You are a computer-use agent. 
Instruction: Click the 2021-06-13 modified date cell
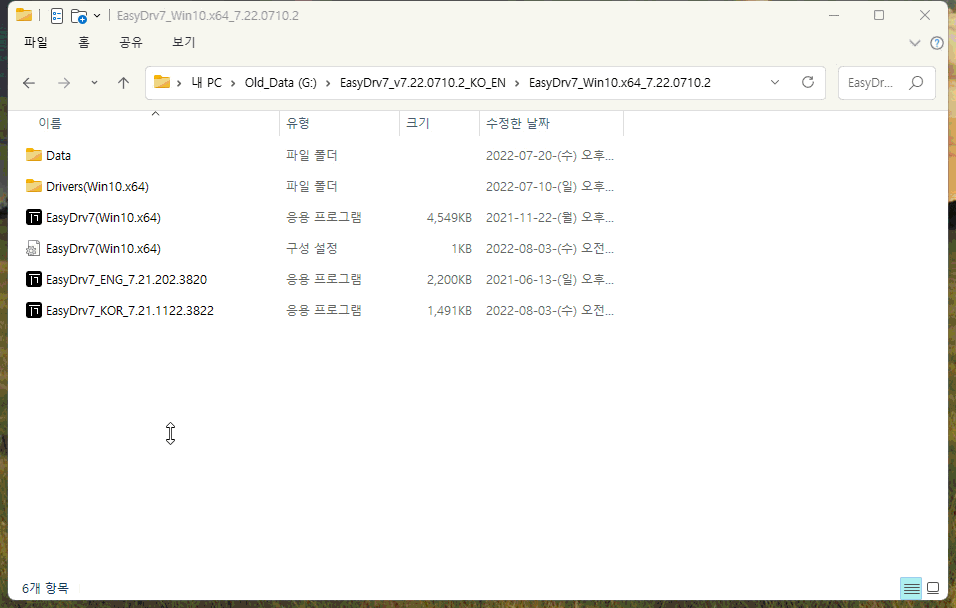click(549, 279)
